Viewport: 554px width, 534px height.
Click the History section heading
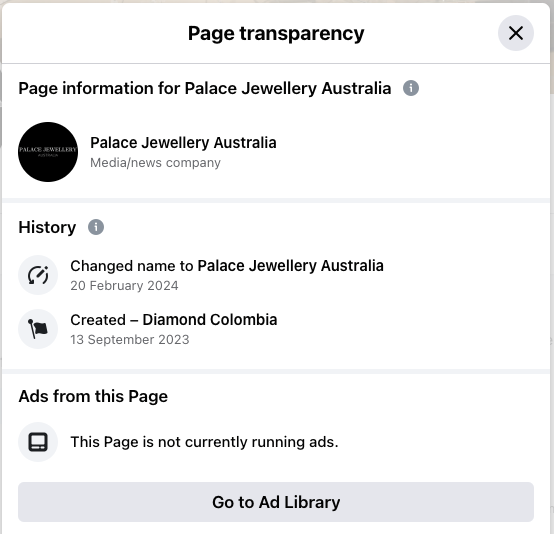click(47, 227)
